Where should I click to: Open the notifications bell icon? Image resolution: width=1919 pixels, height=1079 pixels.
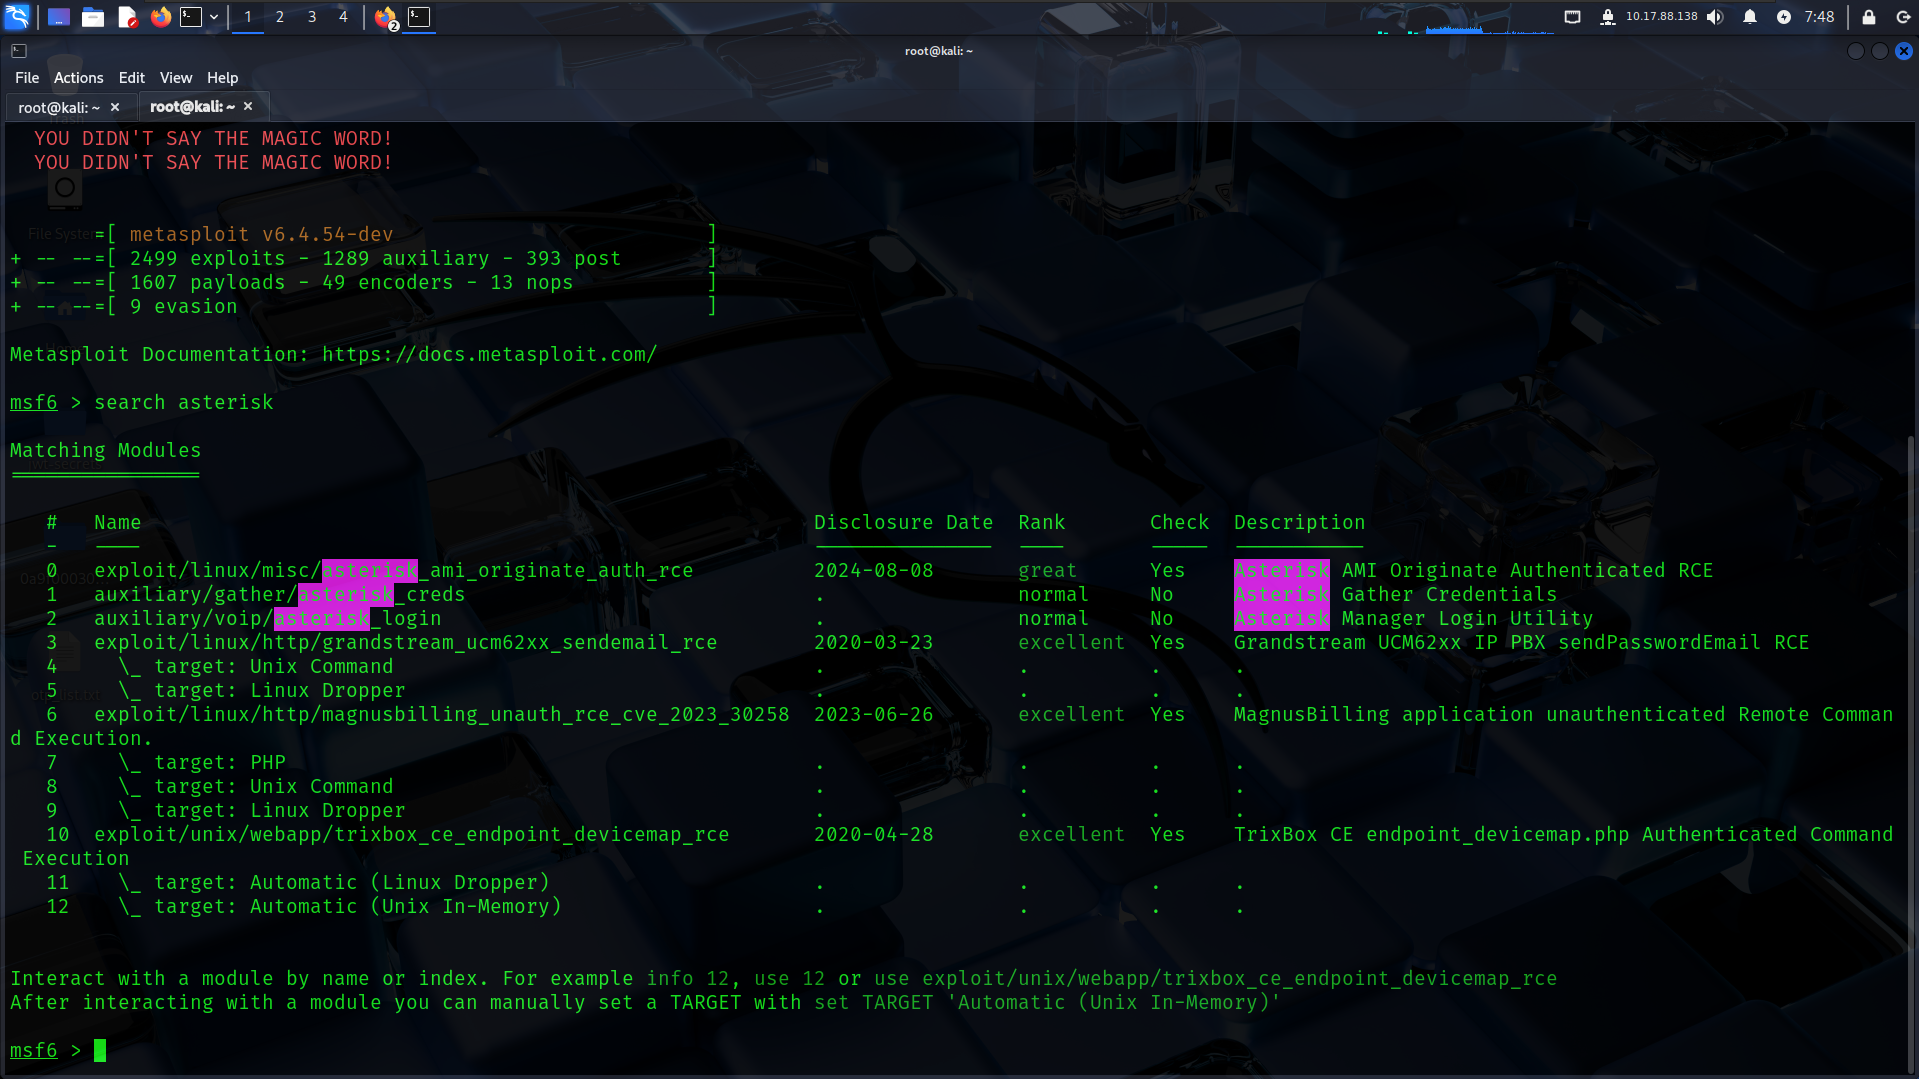[x=1750, y=17]
